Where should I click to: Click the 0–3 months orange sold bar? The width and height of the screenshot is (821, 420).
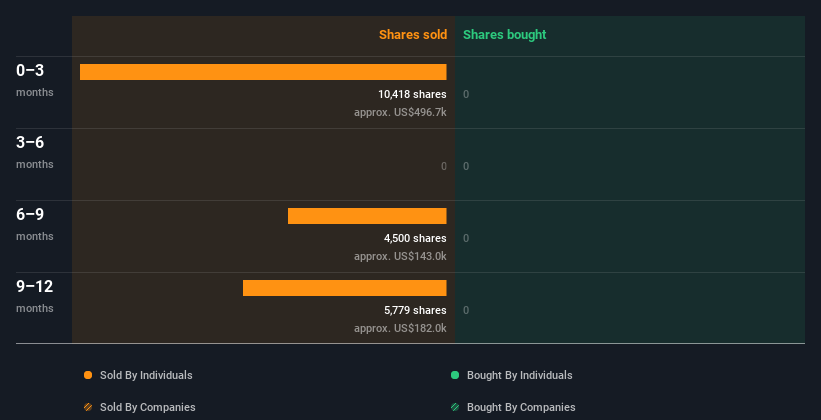[x=263, y=72]
